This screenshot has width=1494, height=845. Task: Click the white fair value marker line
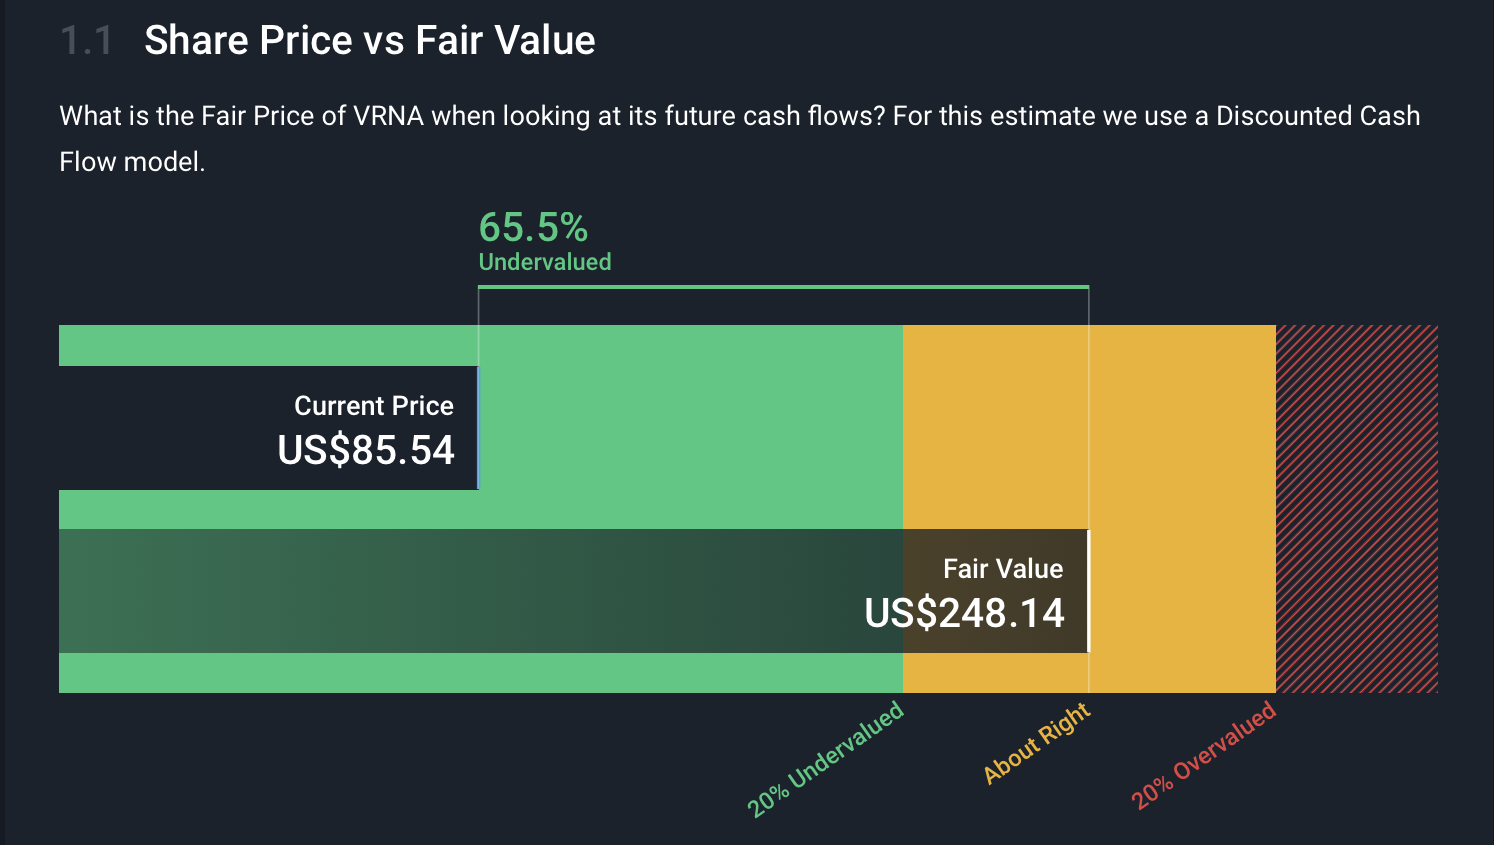point(1088,591)
